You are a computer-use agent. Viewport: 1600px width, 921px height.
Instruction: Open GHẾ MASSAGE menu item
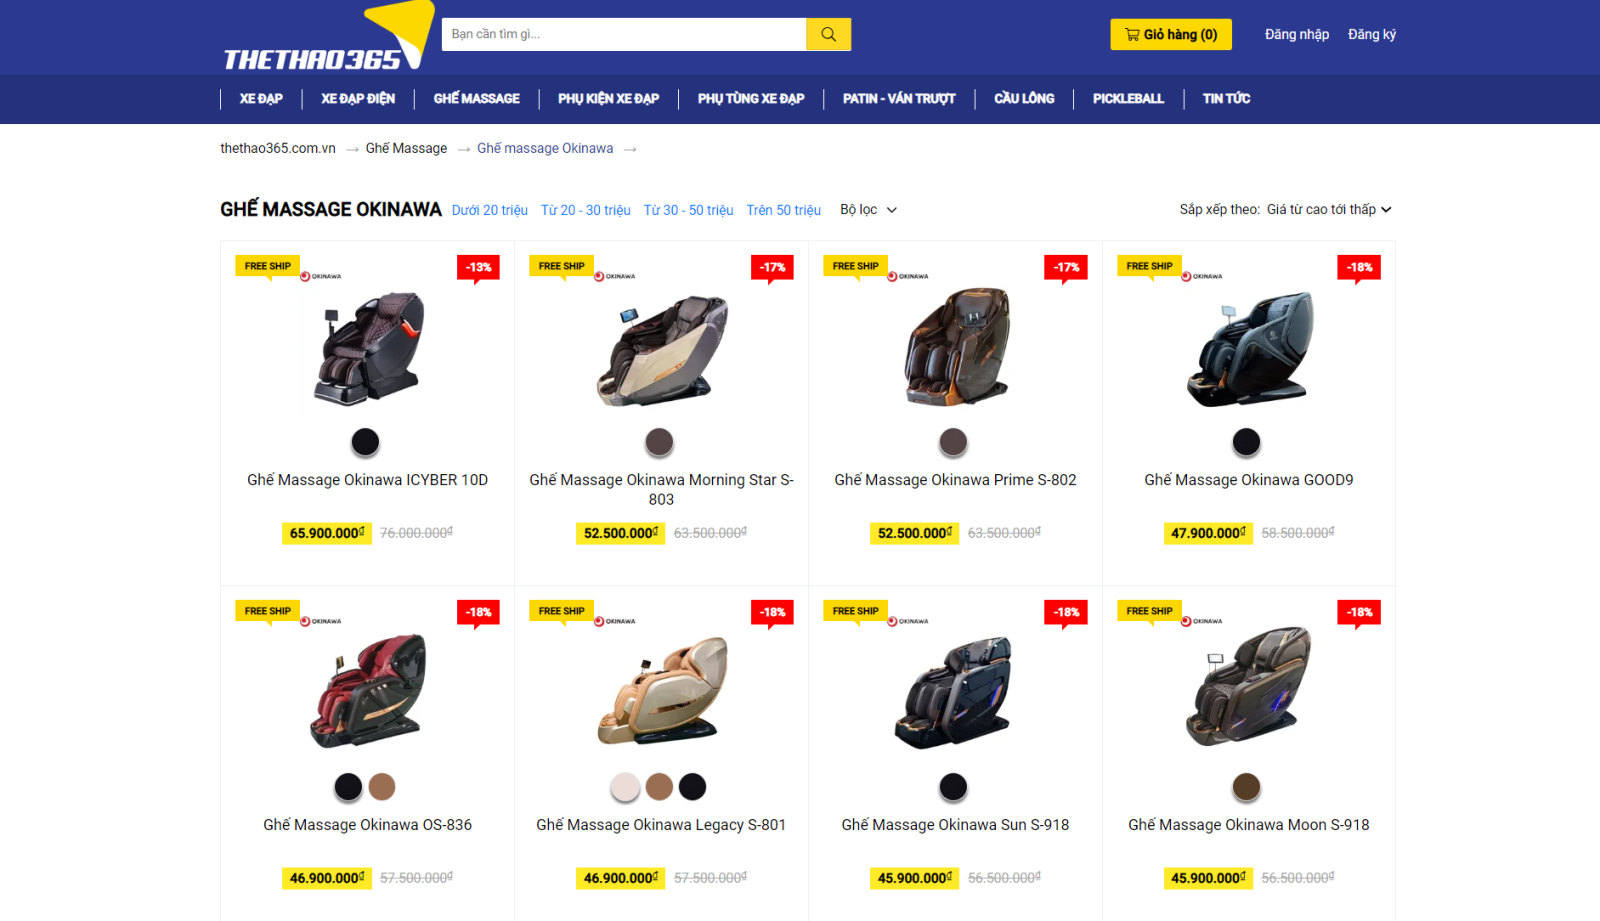pyautogui.click(x=476, y=99)
